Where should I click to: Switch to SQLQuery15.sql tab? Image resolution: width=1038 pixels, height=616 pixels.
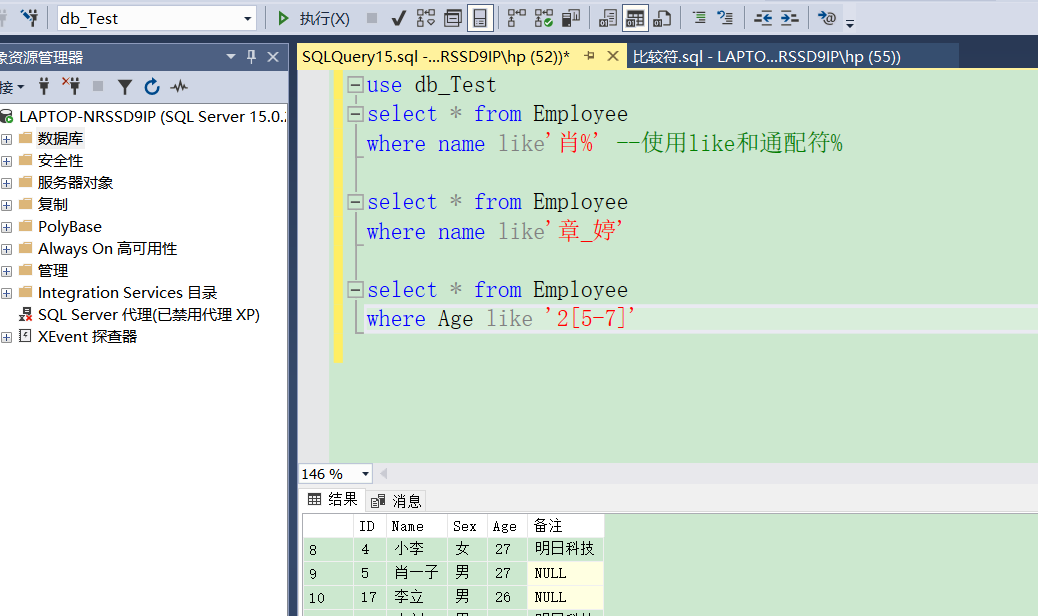coord(436,56)
